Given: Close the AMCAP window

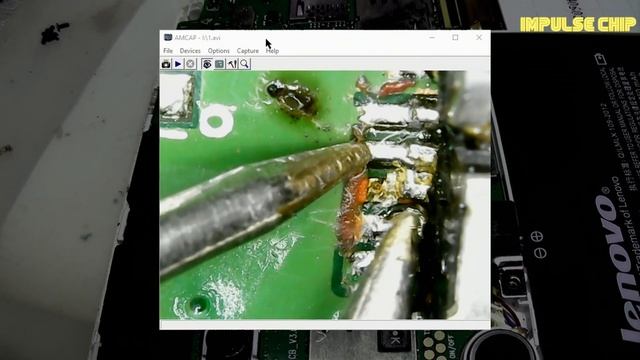Looking at the screenshot, I should pyautogui.click(x=479, y=38).
